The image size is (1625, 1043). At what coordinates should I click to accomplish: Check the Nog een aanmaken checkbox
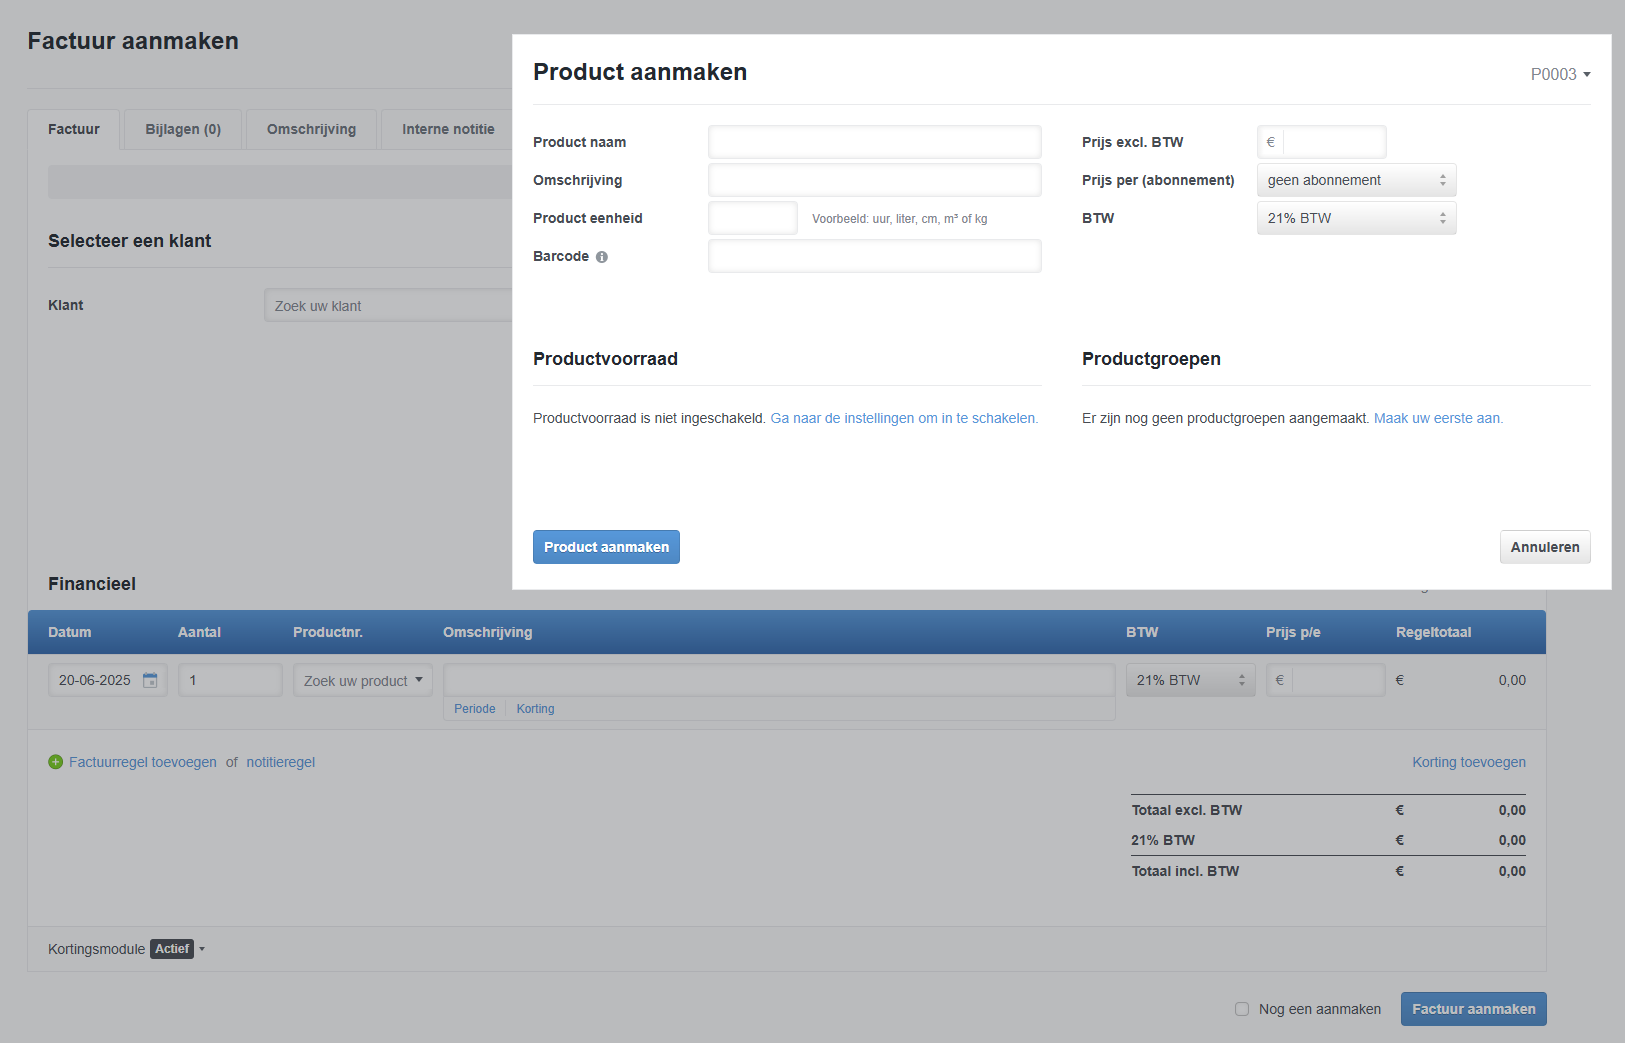point(1241,1009)
